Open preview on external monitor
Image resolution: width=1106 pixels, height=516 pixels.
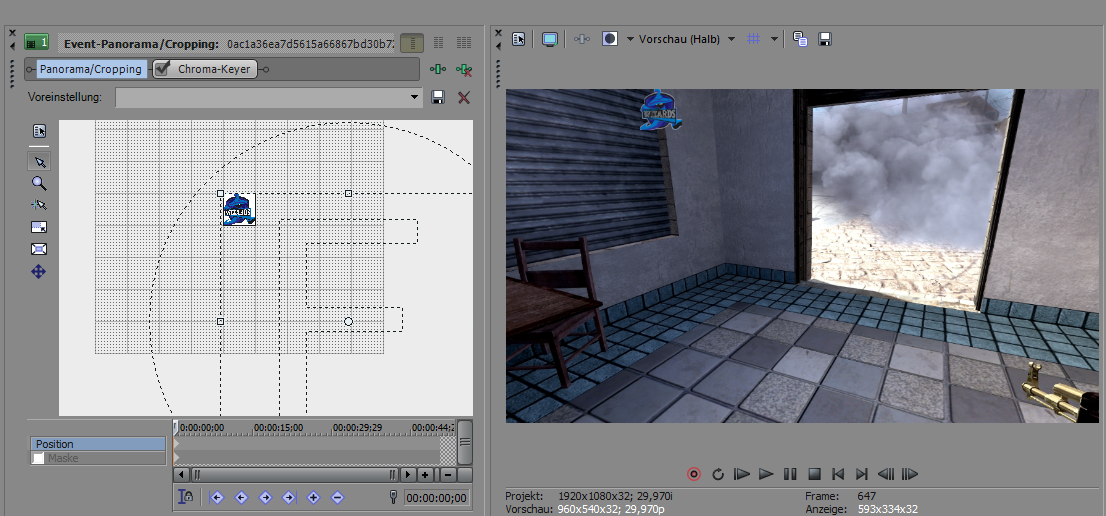[x=549, y=39]
